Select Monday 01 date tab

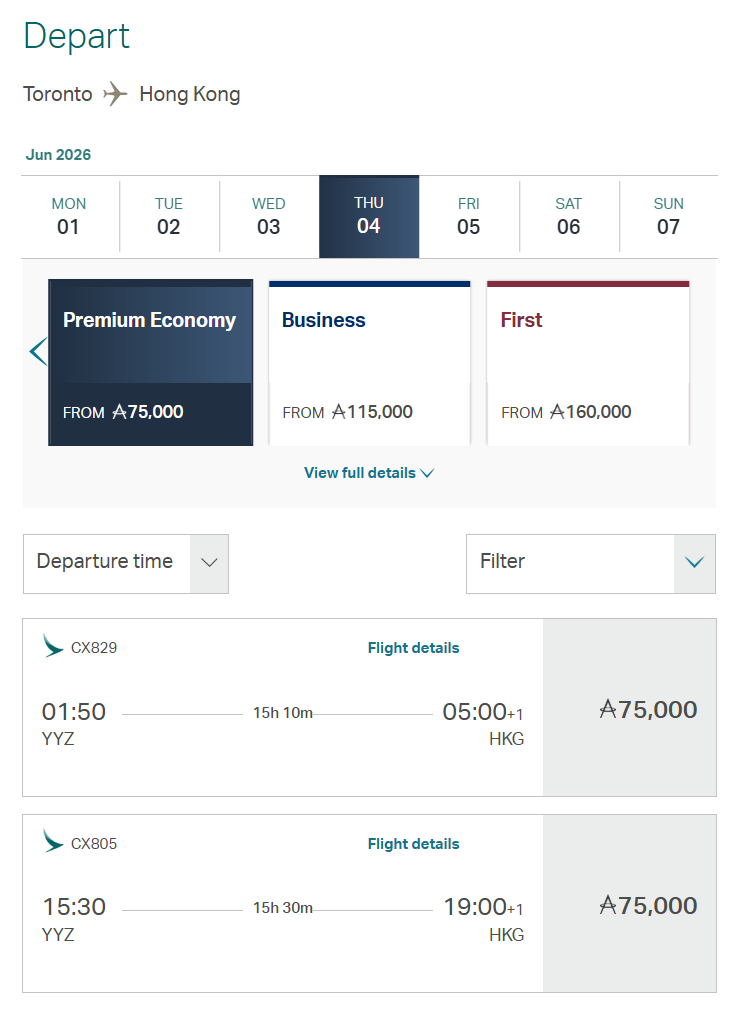69,216
